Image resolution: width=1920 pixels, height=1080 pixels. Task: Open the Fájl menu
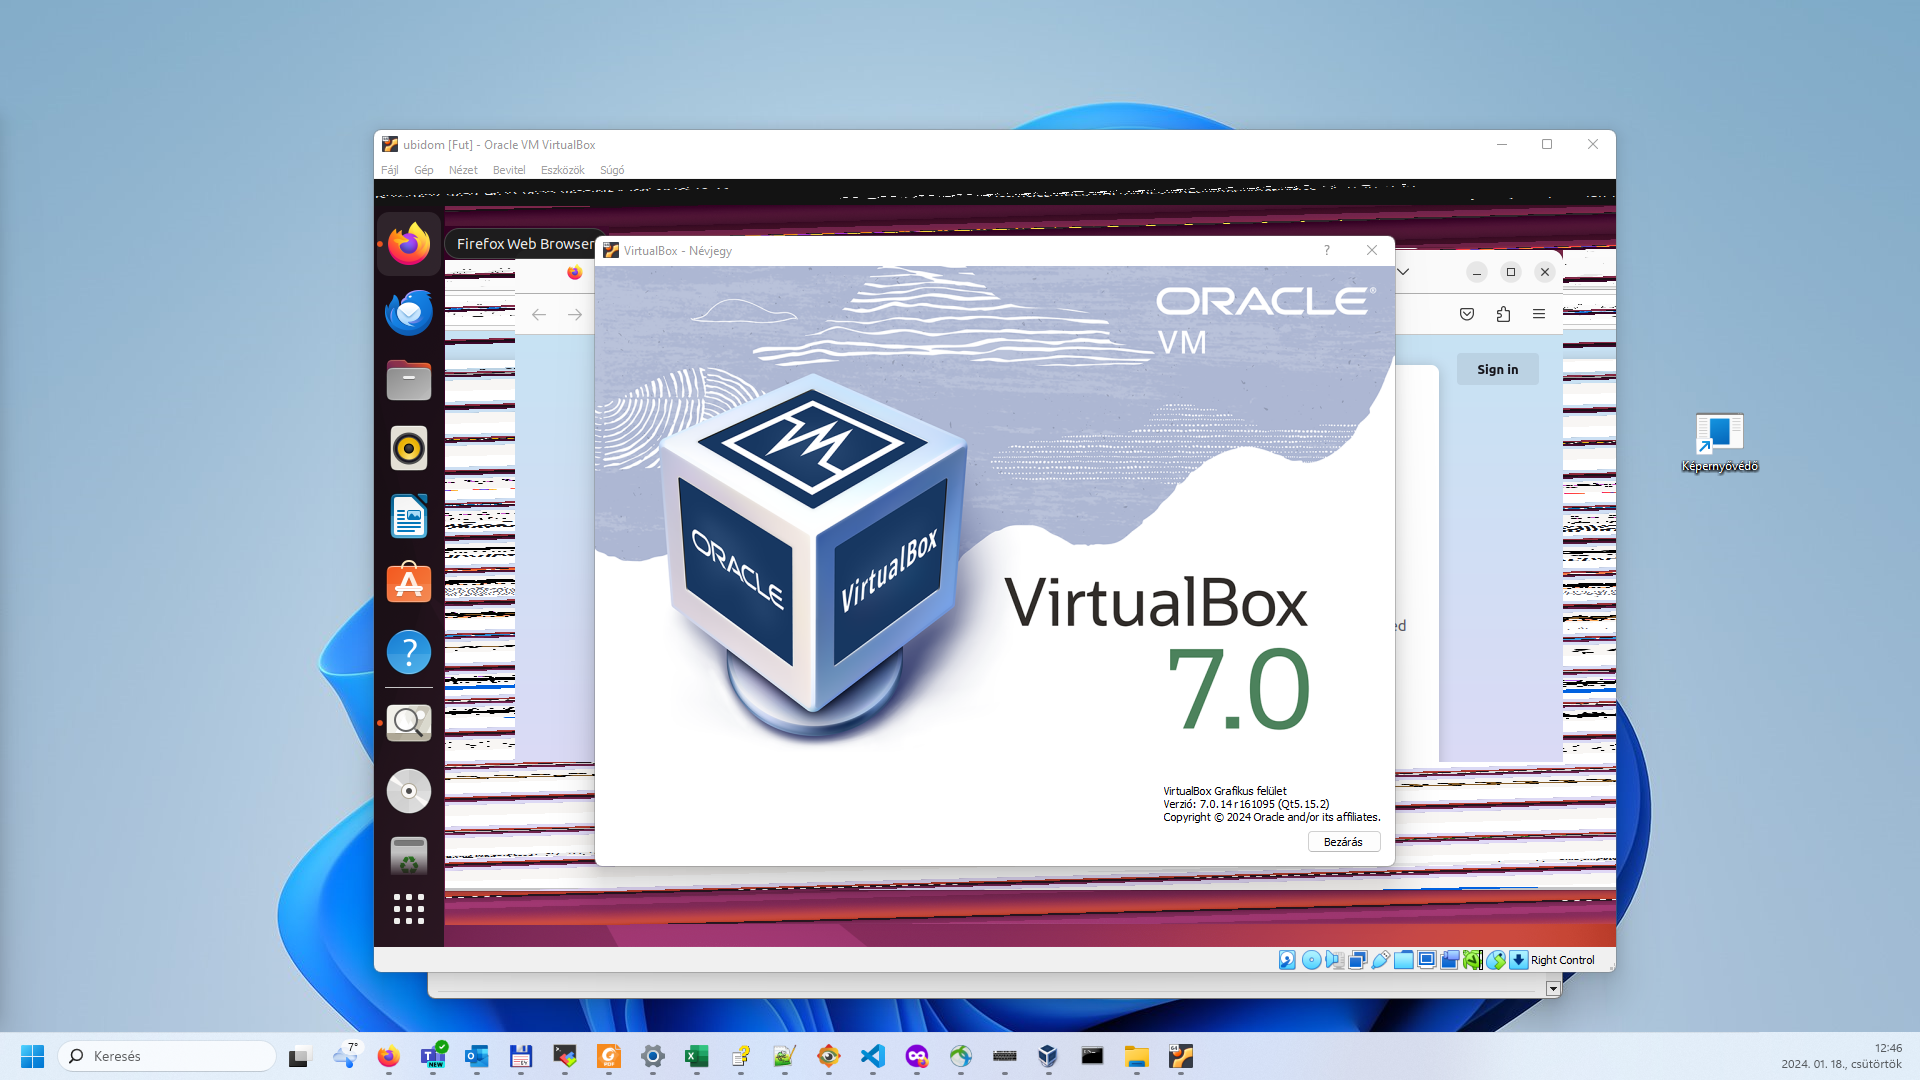pyautogui.click(x=390, y=170)
